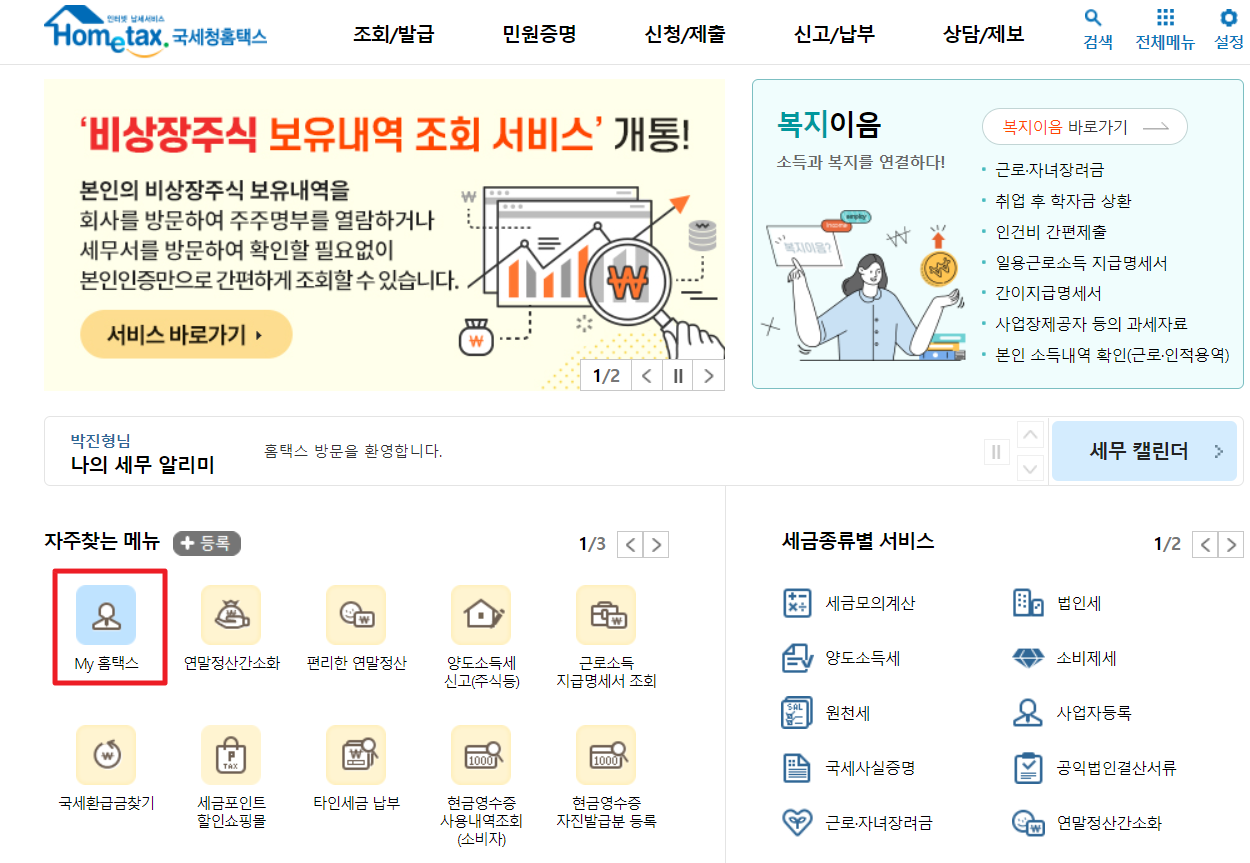The height and width of the screenshot is (863, 1250).
Task: Click the 1/2 banner slide indicator
Action: [604, 373]
